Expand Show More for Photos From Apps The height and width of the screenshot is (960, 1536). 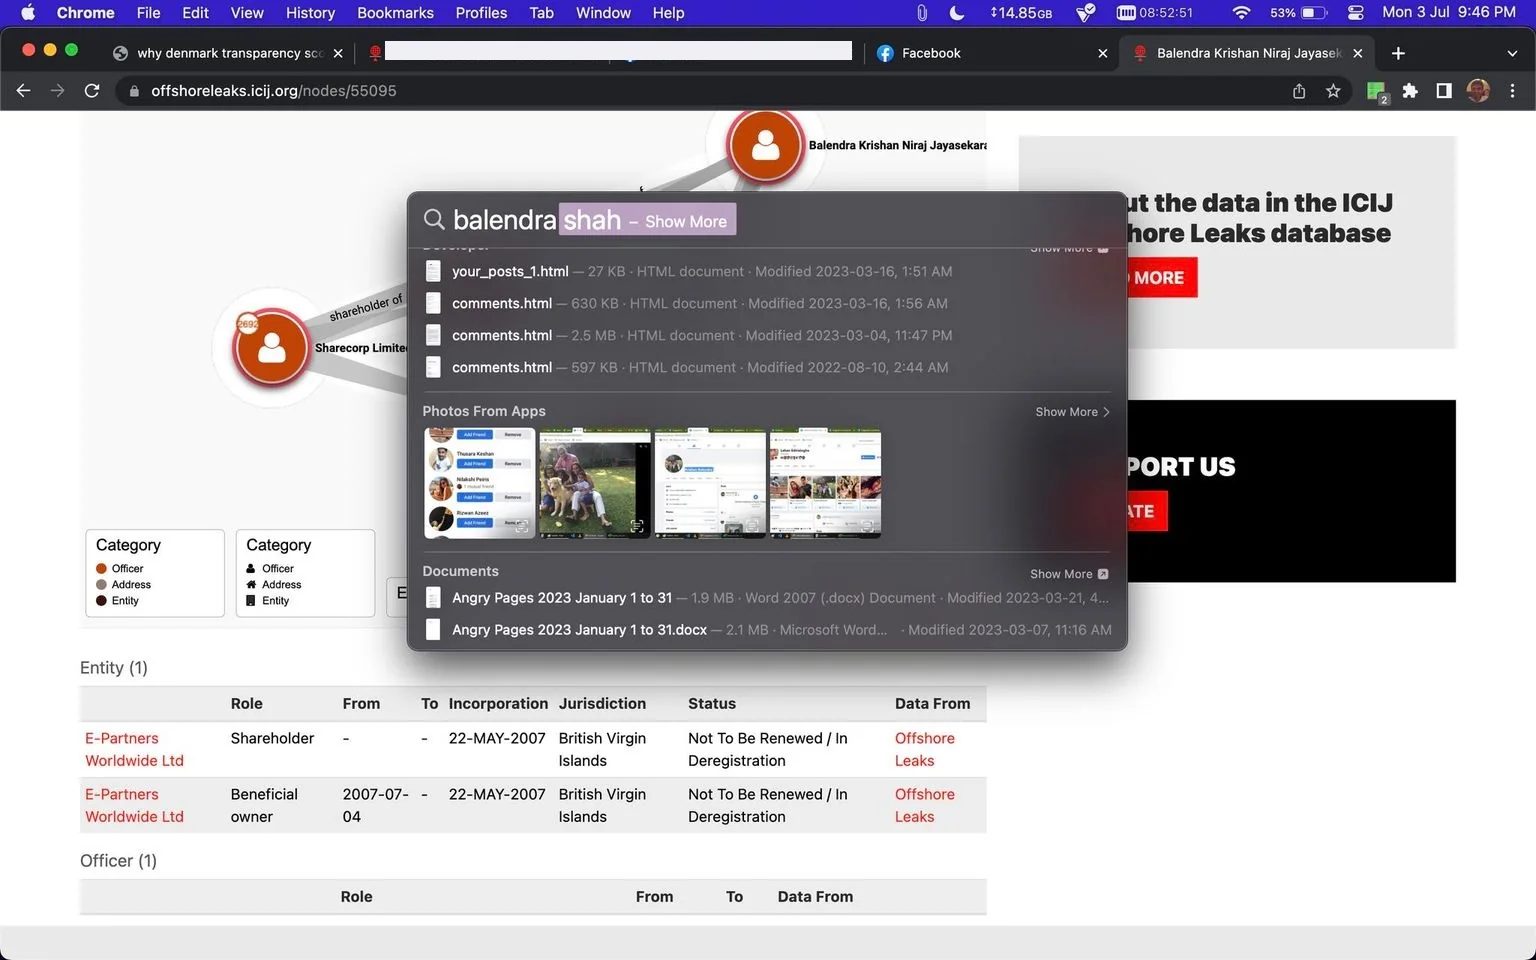1072,412
